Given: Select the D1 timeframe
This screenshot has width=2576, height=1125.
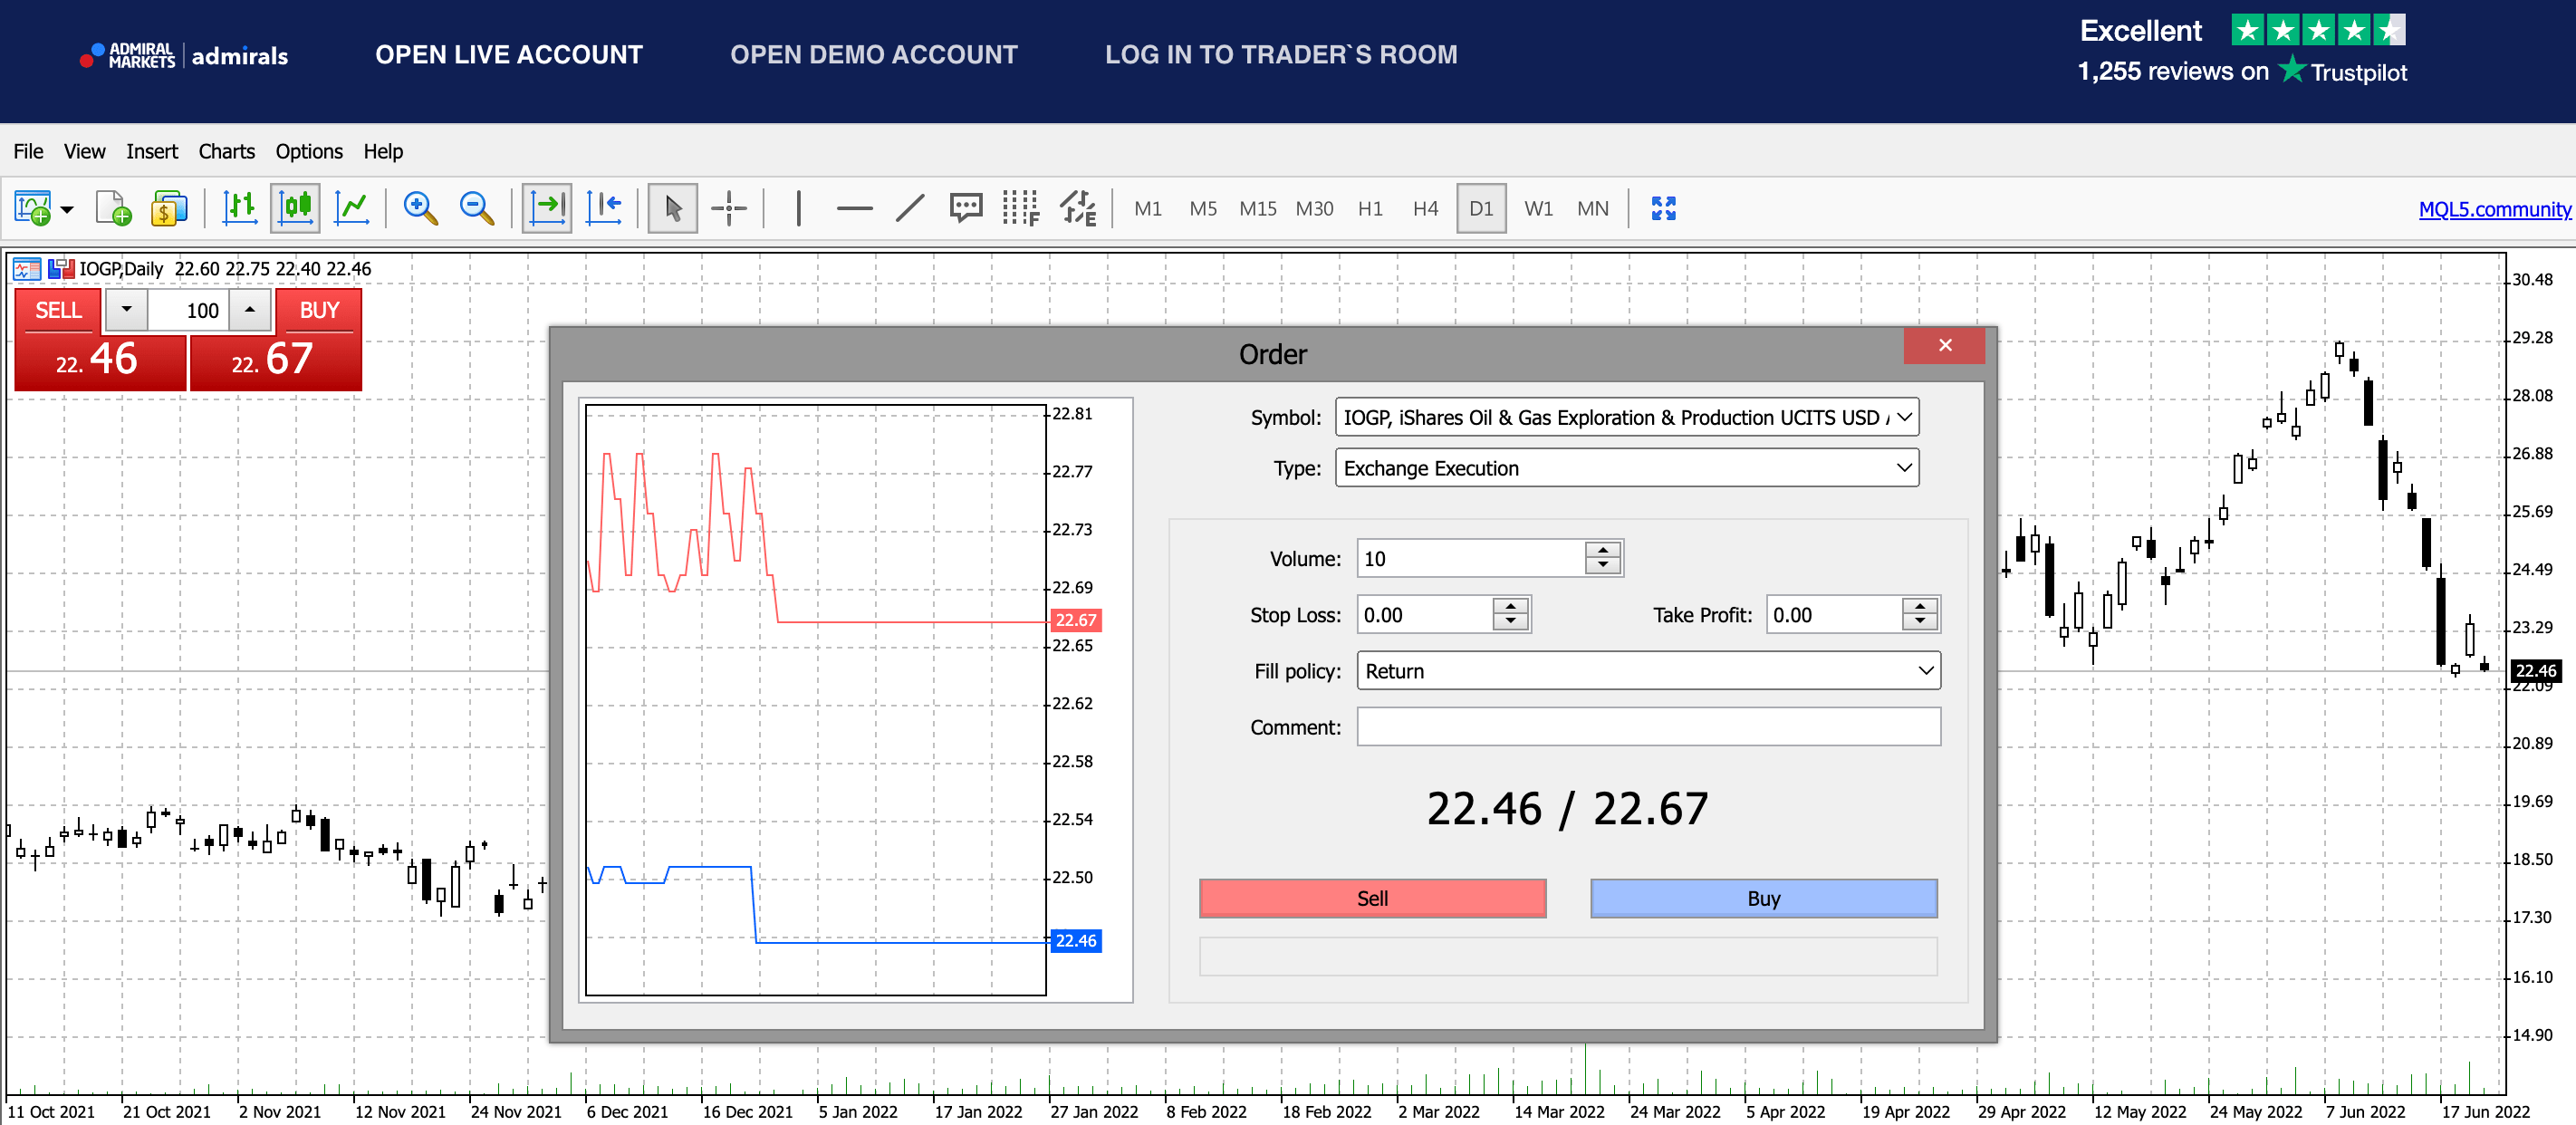Looking at the screenshot, I should pos(1481,209).
